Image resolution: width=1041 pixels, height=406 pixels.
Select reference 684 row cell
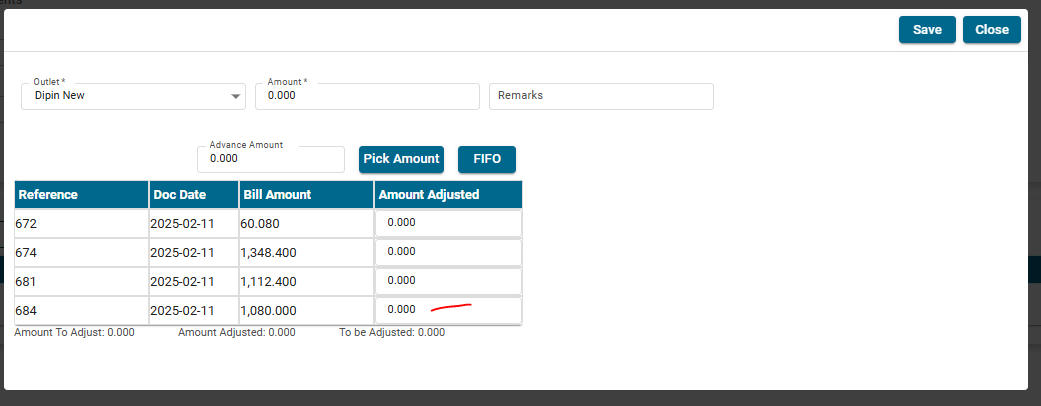point(82,310)
